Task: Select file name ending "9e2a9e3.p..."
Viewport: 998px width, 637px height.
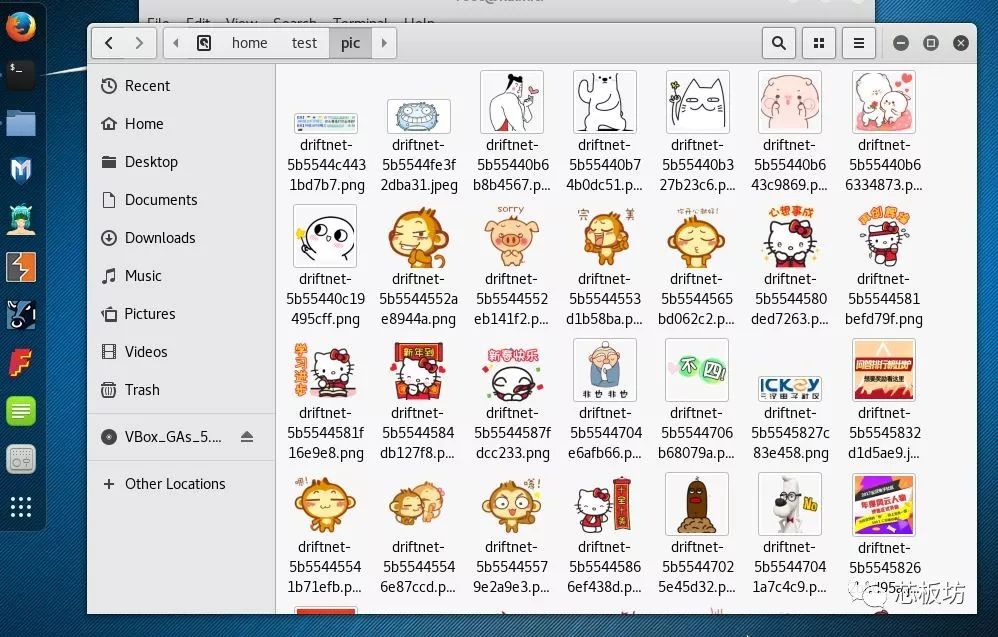Action: pos(511,567)
